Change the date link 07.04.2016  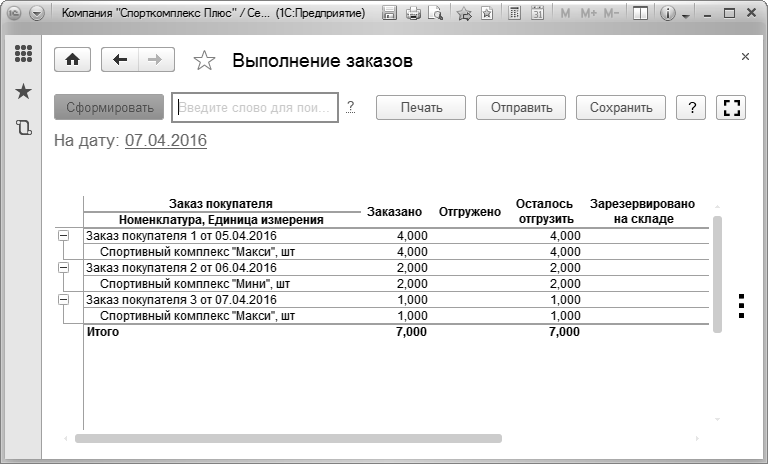(x=166, y=141)
